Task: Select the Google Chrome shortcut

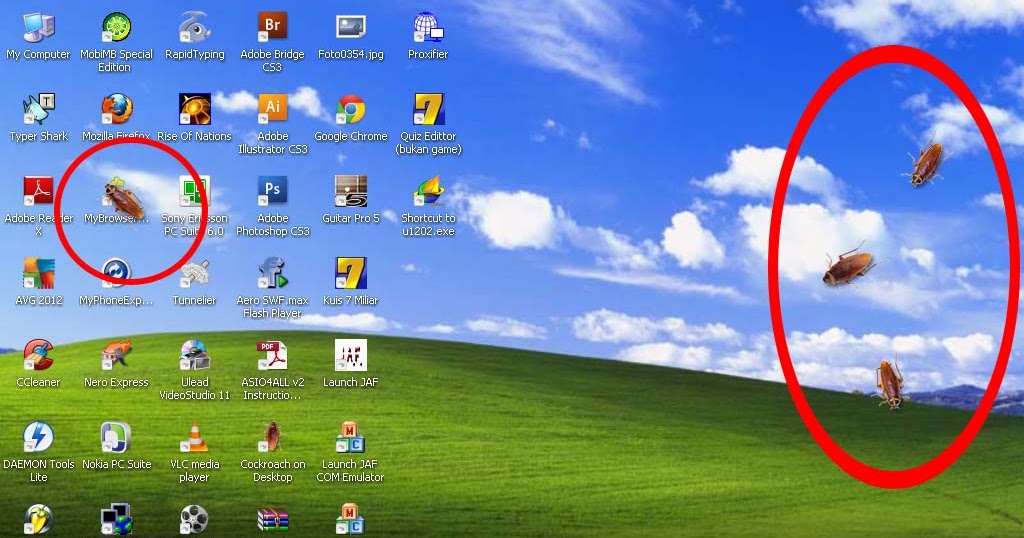Action: point(350,108)
